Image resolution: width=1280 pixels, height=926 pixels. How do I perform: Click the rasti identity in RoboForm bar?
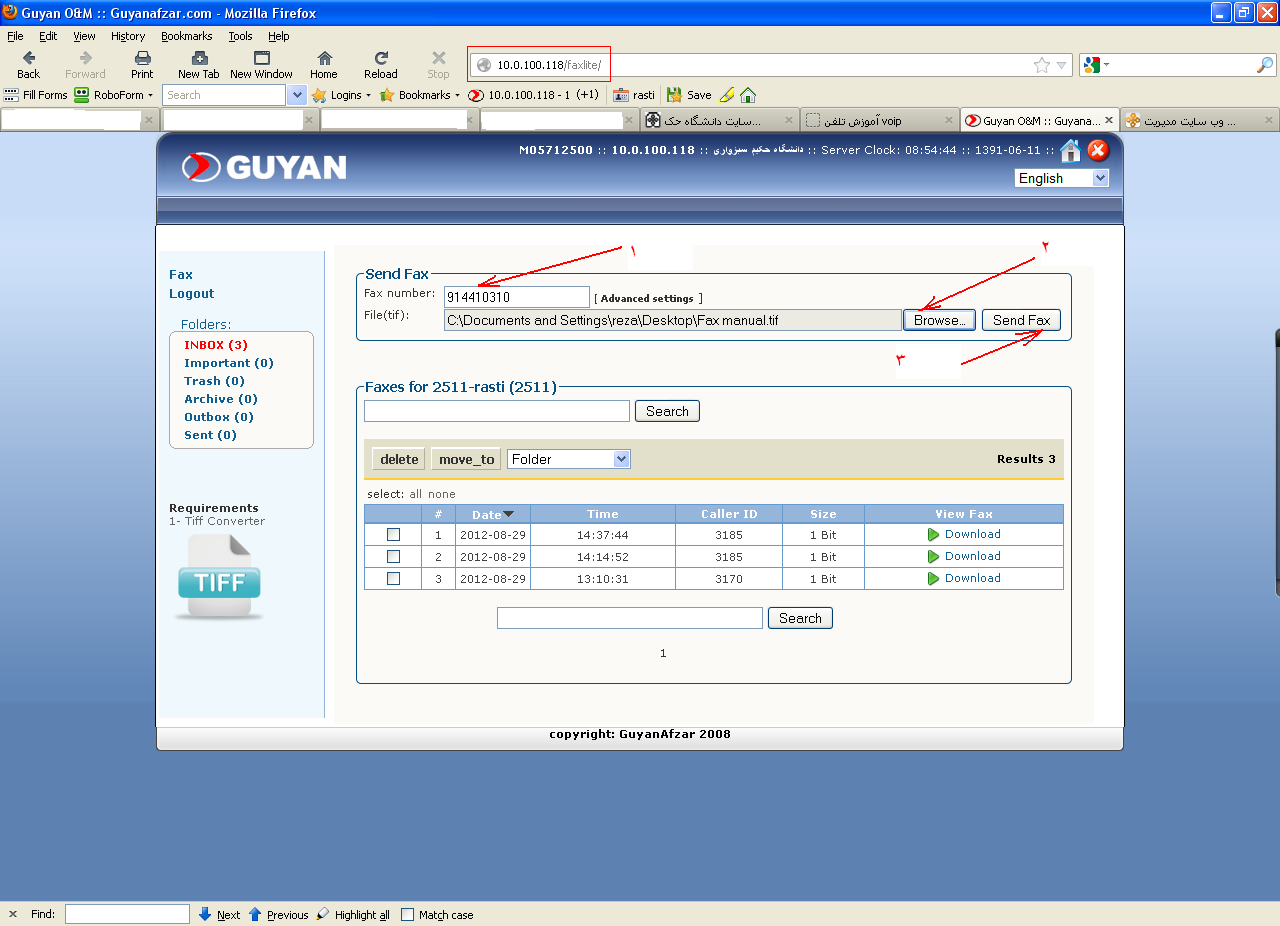pos(634,95)
